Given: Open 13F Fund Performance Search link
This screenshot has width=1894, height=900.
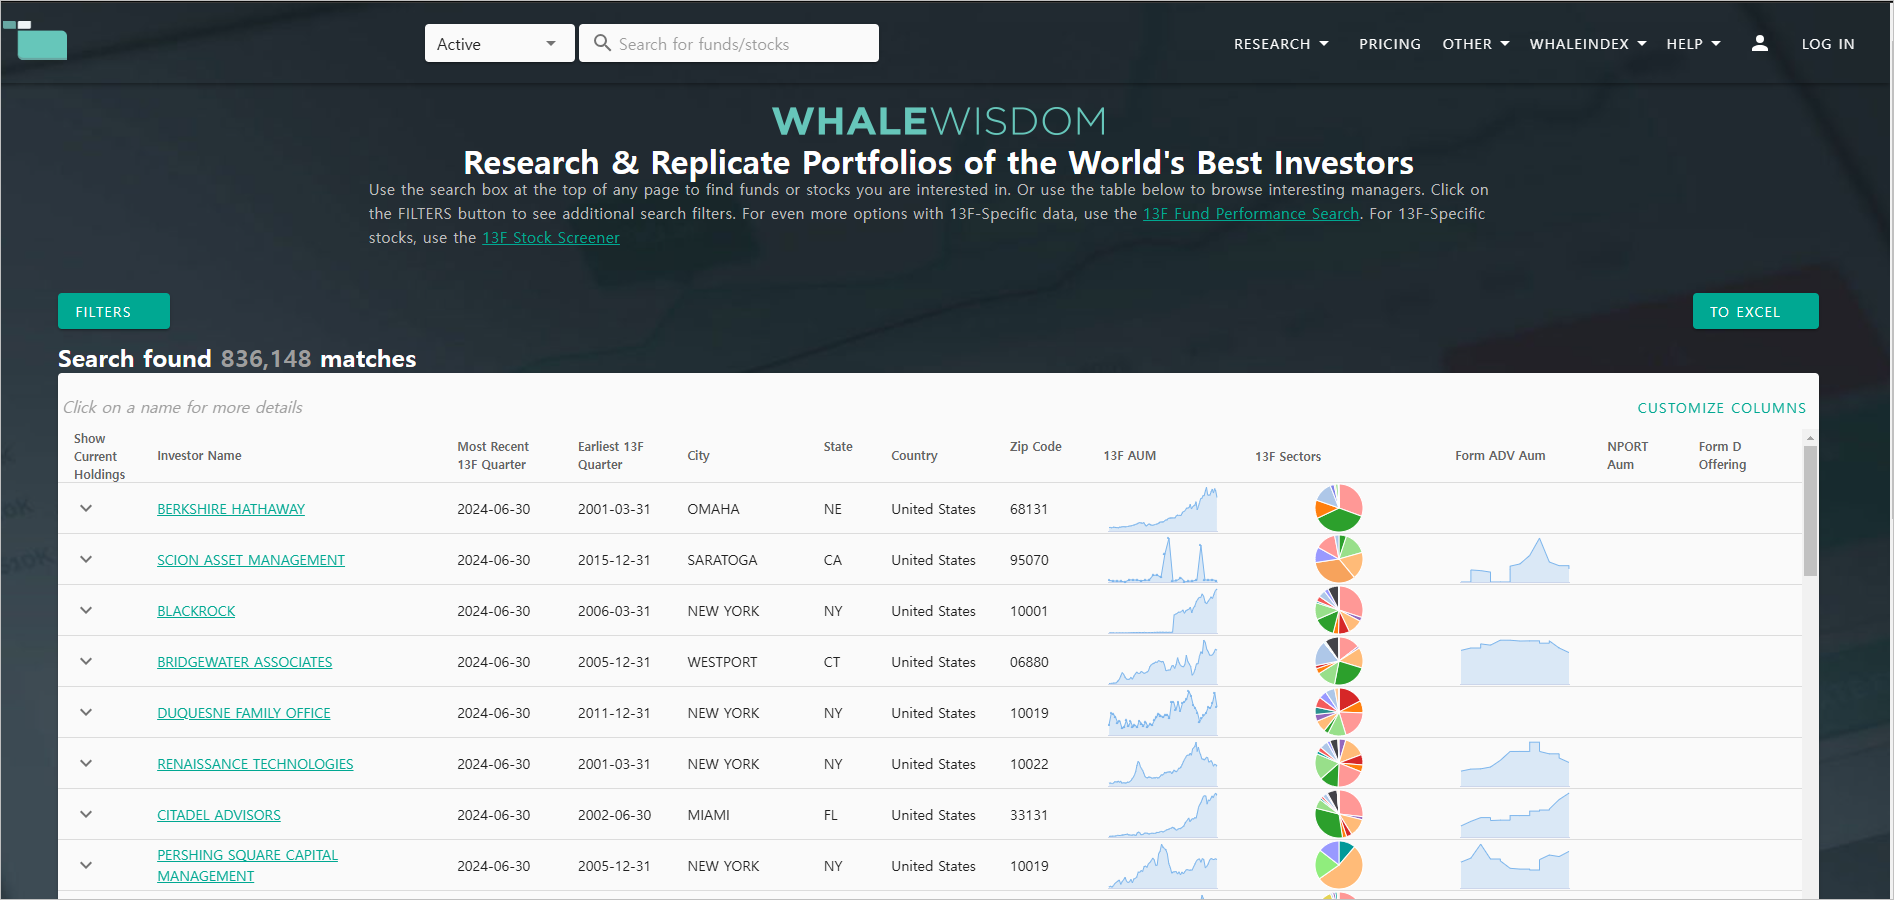Looking at the screenshot, I should coord(1251,213).
